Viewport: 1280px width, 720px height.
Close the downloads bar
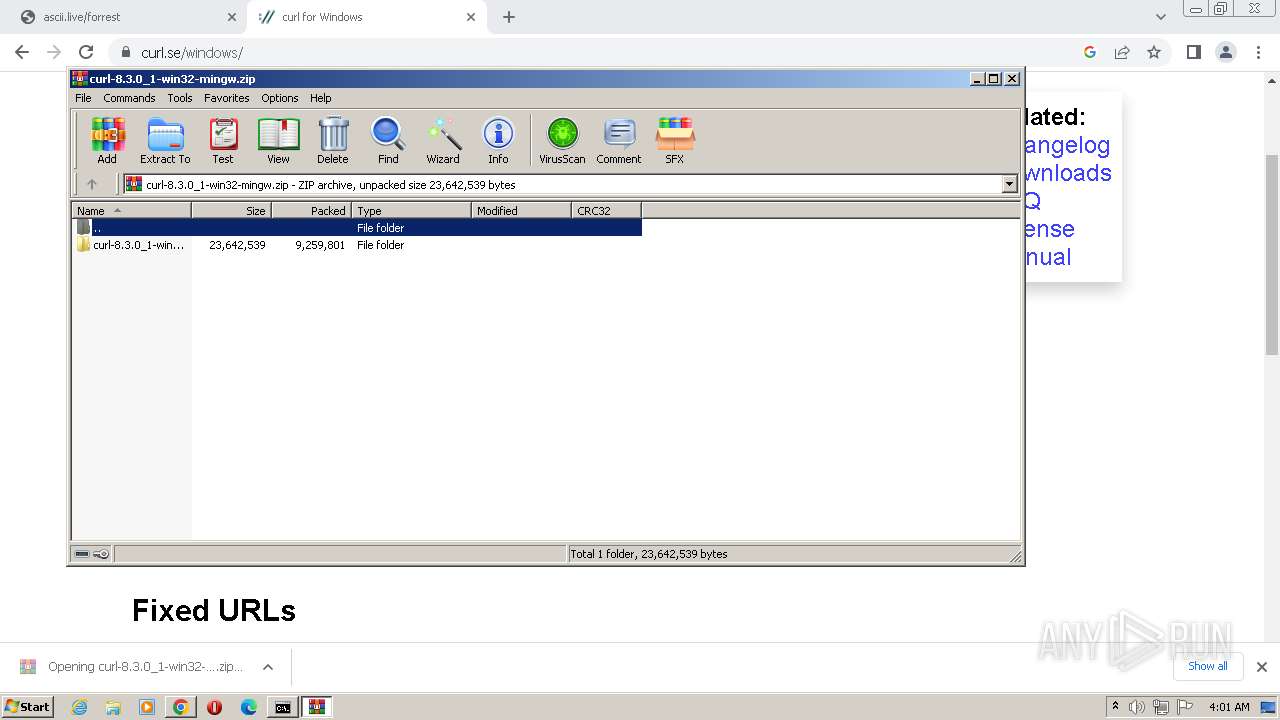[x=1262, y=667]
